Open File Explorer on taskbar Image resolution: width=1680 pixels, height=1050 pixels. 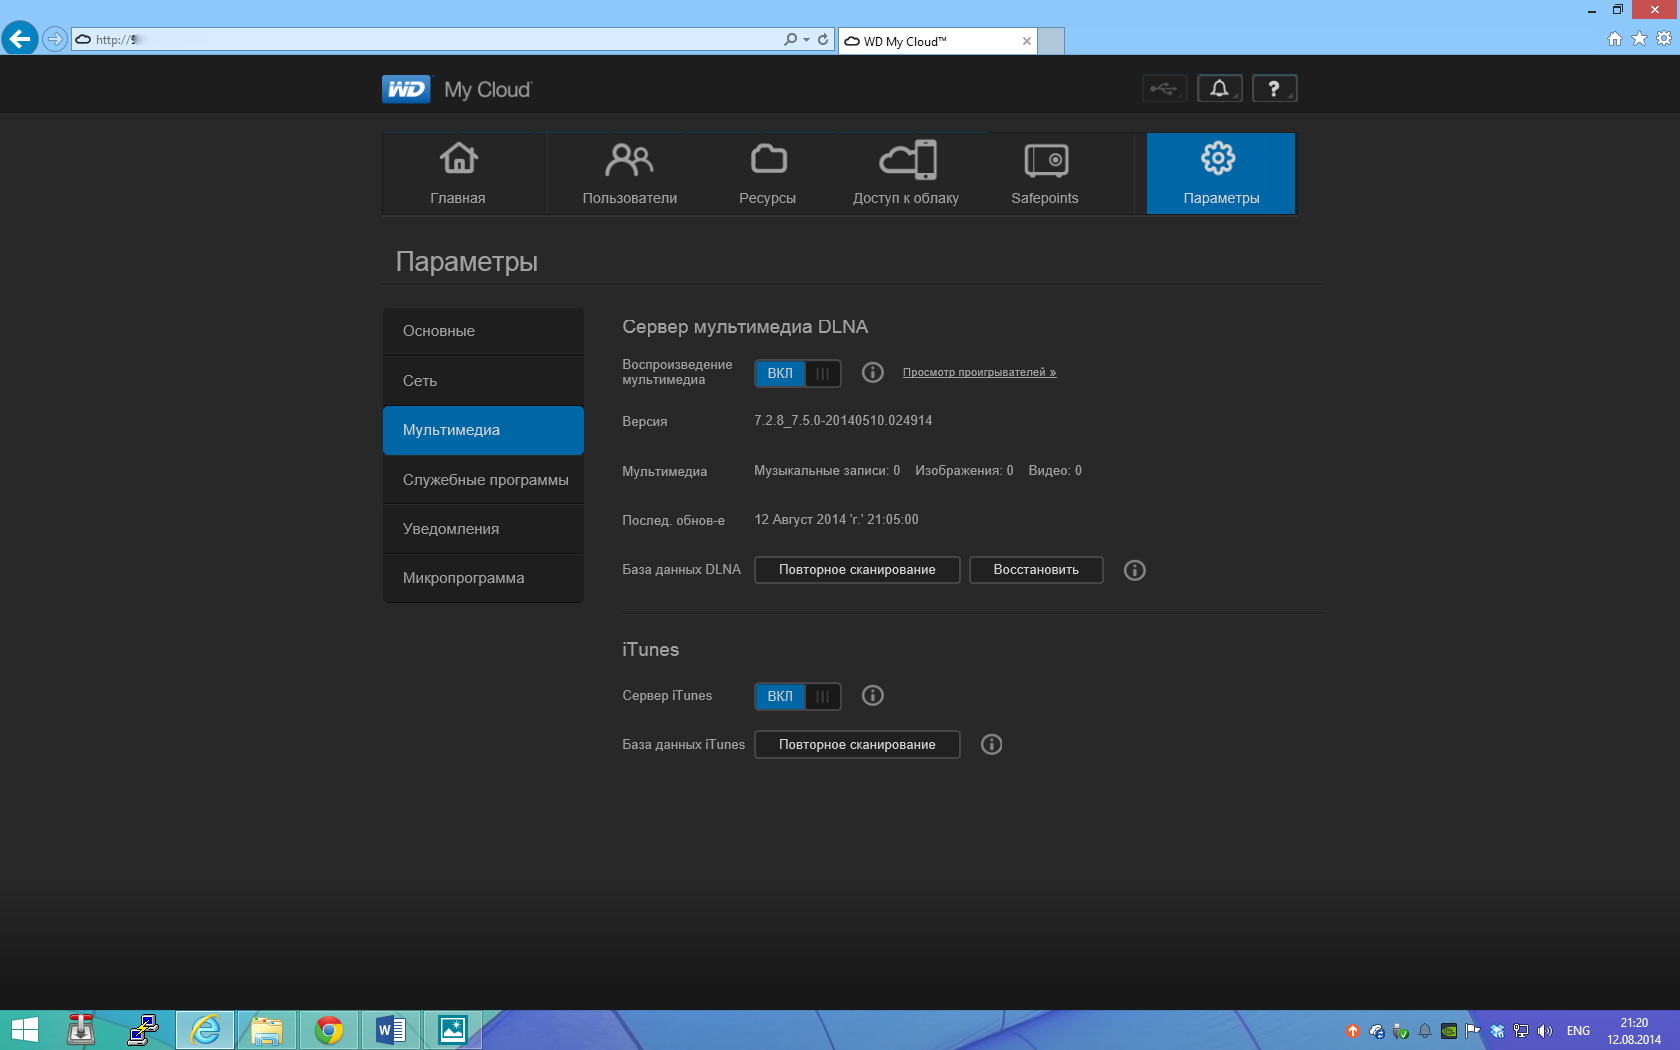267,1030
